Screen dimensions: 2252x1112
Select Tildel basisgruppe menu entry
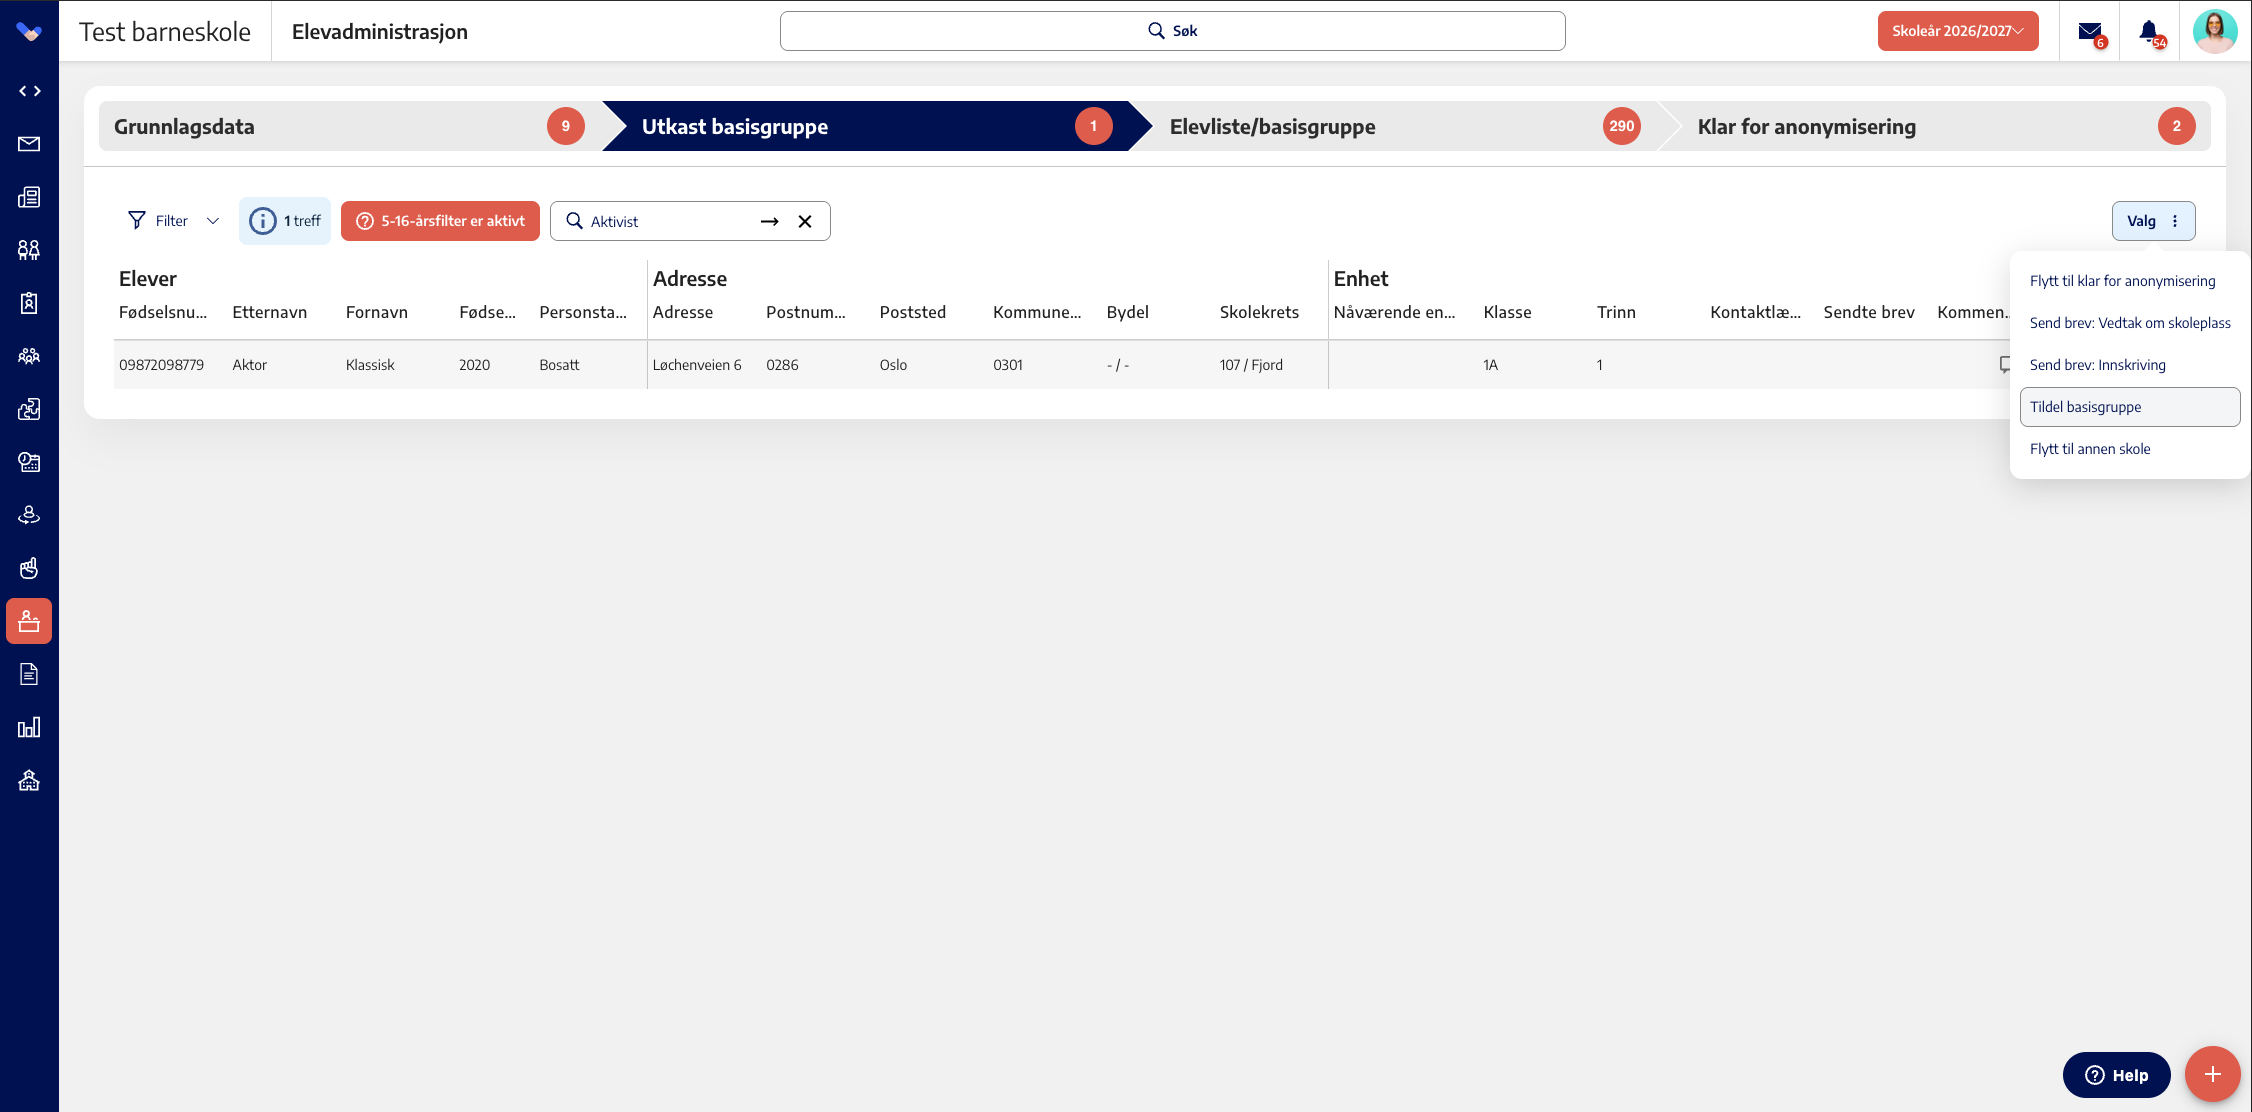(x=2129, y=407)
